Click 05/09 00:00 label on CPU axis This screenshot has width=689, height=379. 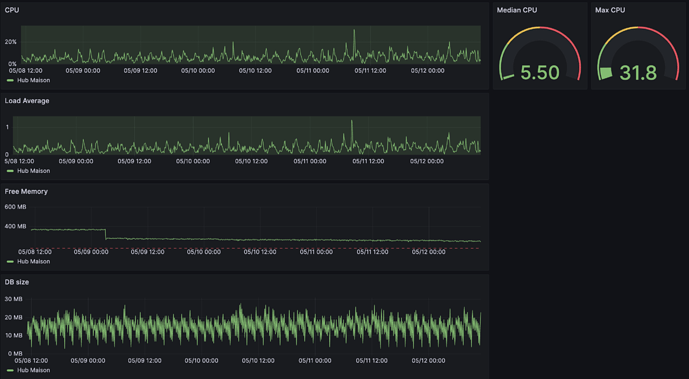[x=83, y=71]
